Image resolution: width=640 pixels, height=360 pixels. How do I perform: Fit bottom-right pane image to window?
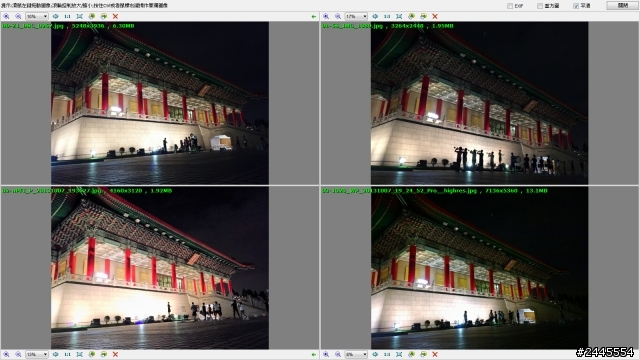pyautogui.click(x=399, y=354)
